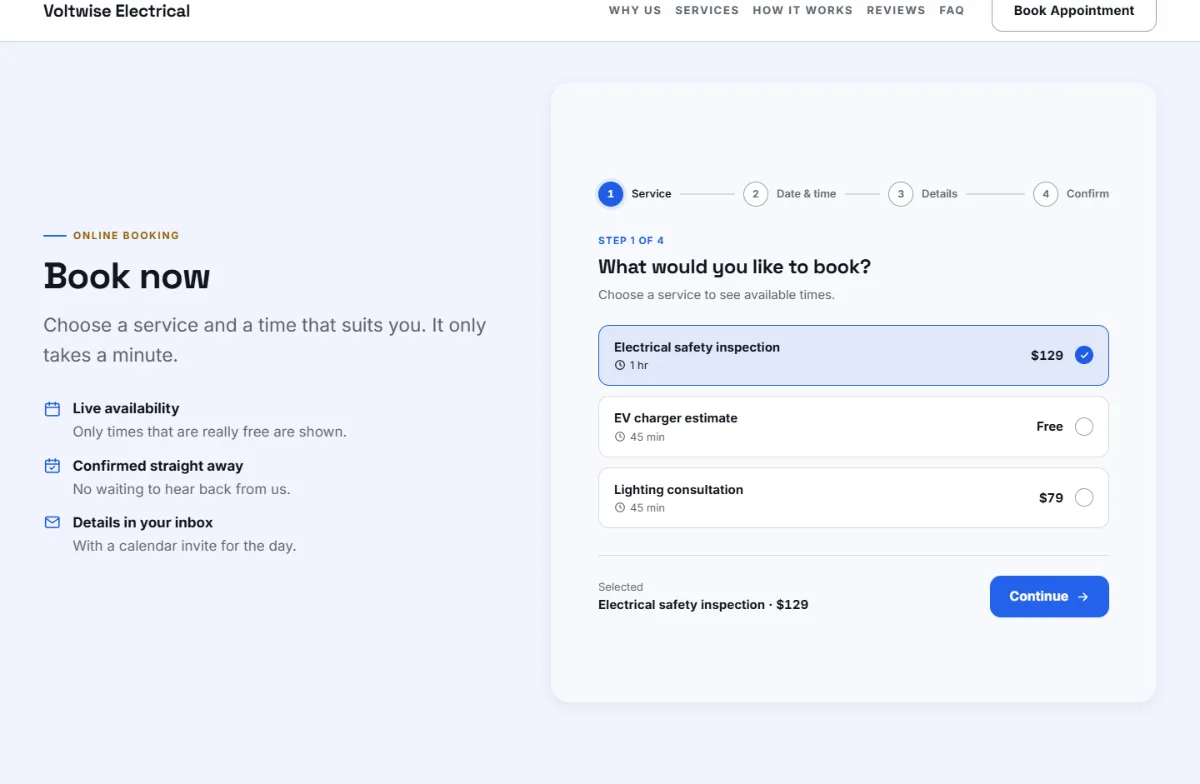
Task: Click the $79 price label
Action: point(1051,498)
